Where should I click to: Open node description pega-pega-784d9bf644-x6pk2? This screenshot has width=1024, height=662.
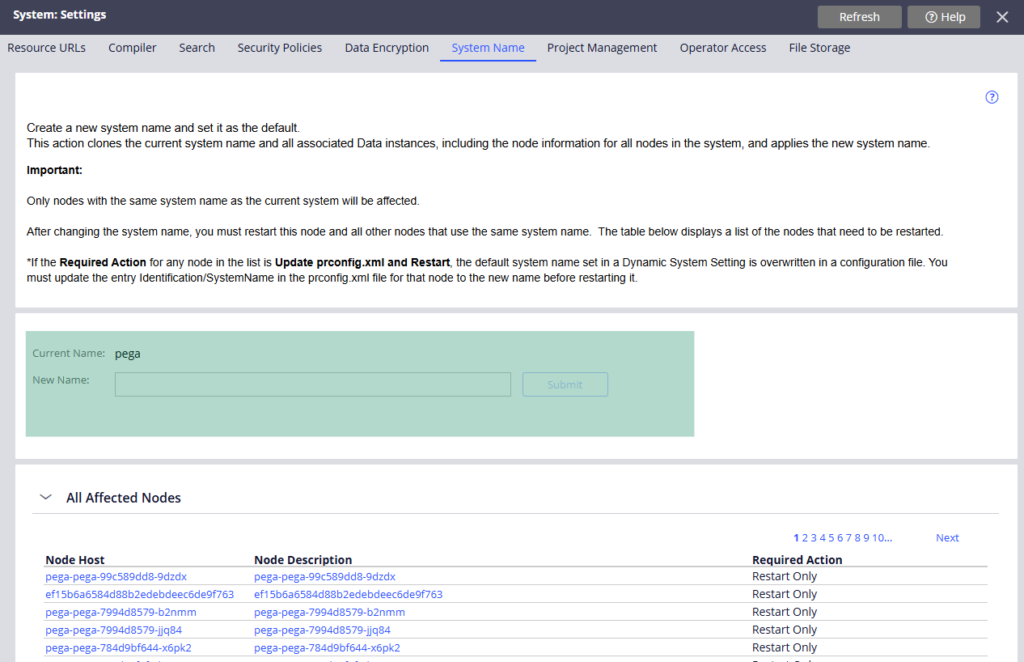tap(327, 648)
